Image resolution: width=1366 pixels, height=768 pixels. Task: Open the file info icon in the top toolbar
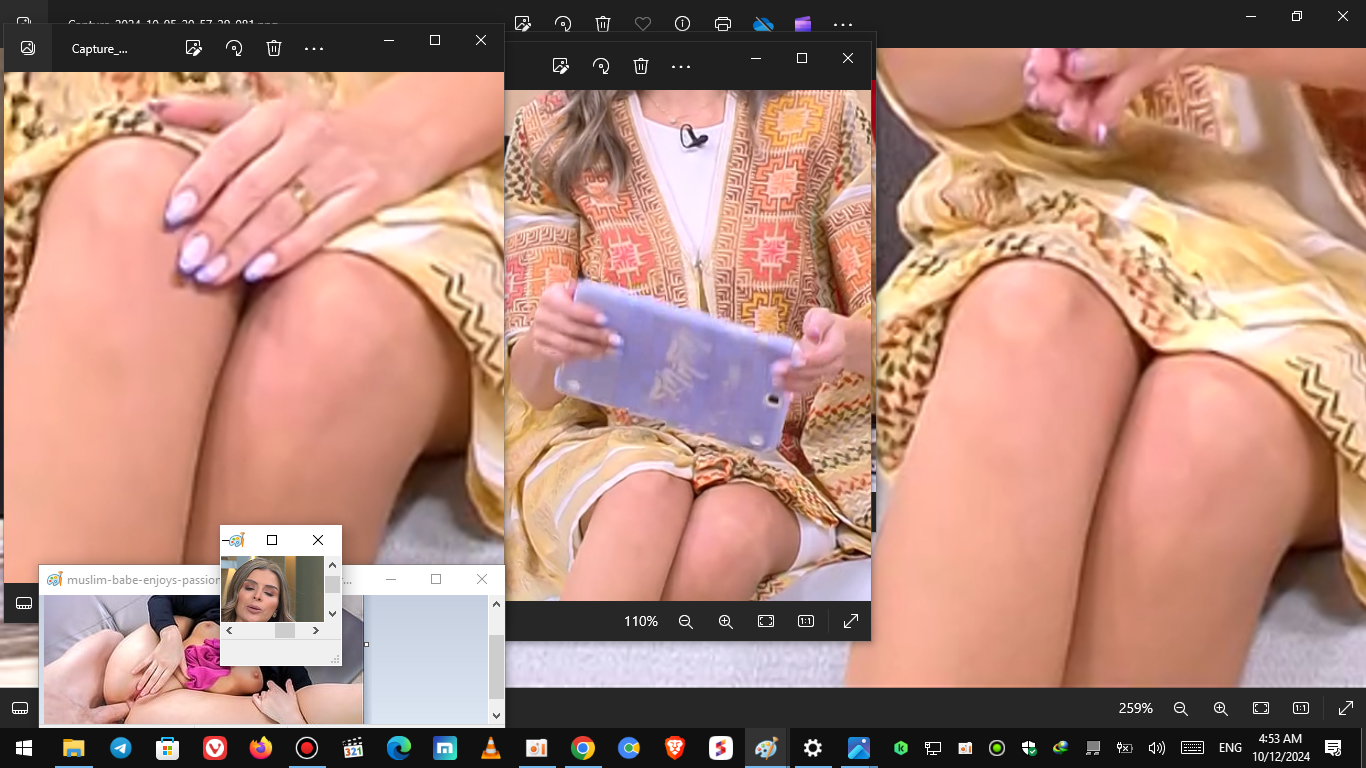point(683,23)
